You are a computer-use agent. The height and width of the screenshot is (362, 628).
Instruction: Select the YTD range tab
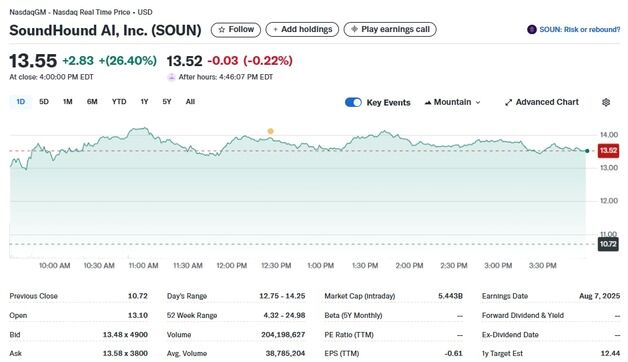(119, 102)
